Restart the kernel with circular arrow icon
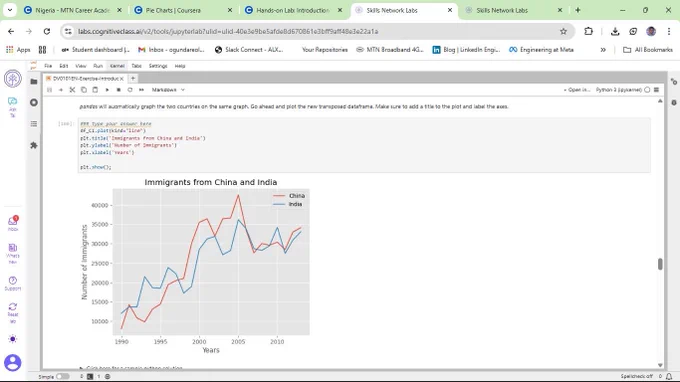680x382 pixels. pyautogui.click(x=130, y=90)
